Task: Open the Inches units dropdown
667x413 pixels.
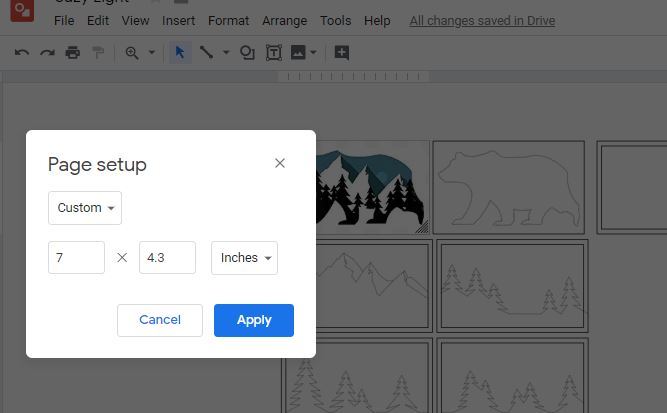Action: [x=245, y=257]
